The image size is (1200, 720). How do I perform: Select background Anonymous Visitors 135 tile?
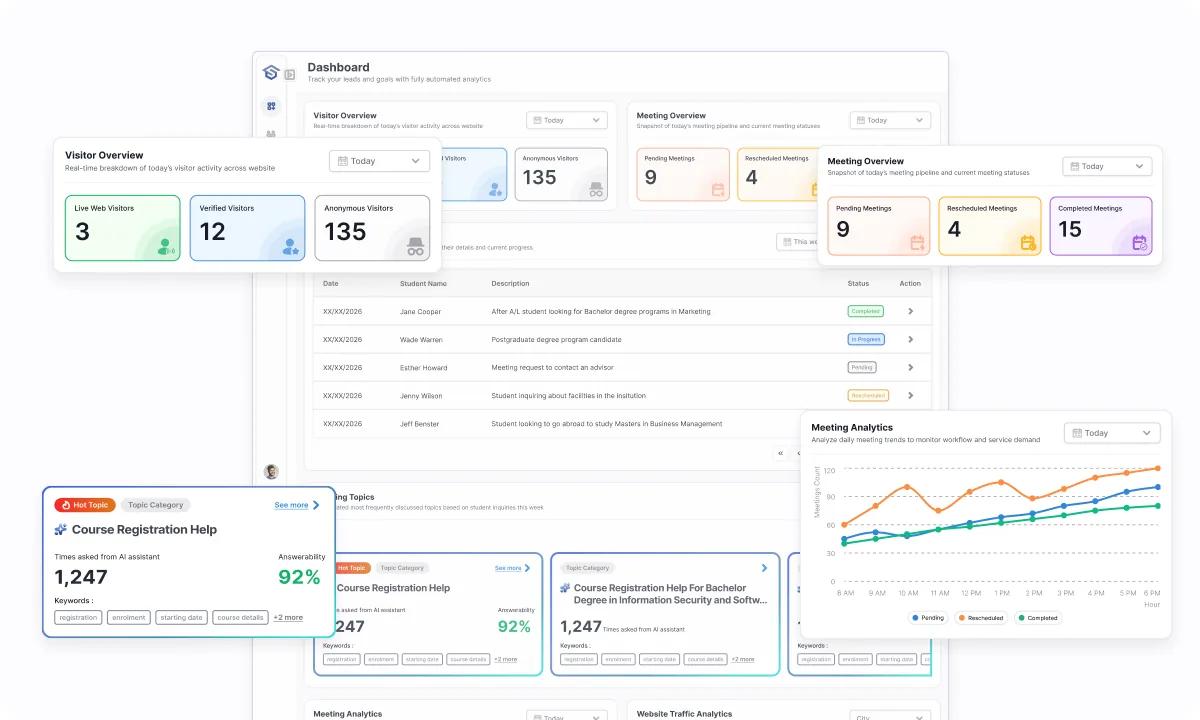(x=561, y=174)
